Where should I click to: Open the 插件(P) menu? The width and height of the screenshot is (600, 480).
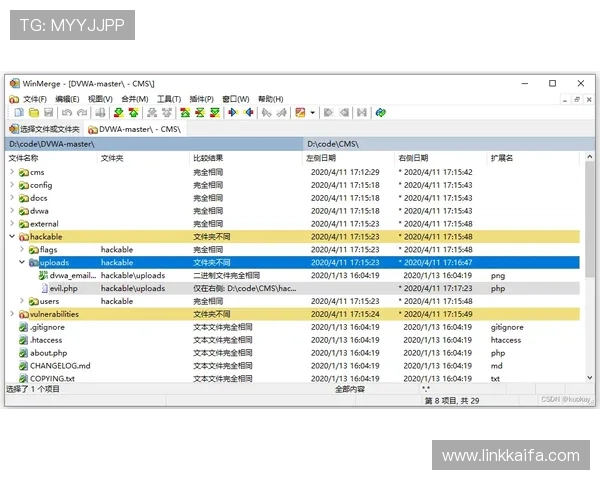point(201,99)
